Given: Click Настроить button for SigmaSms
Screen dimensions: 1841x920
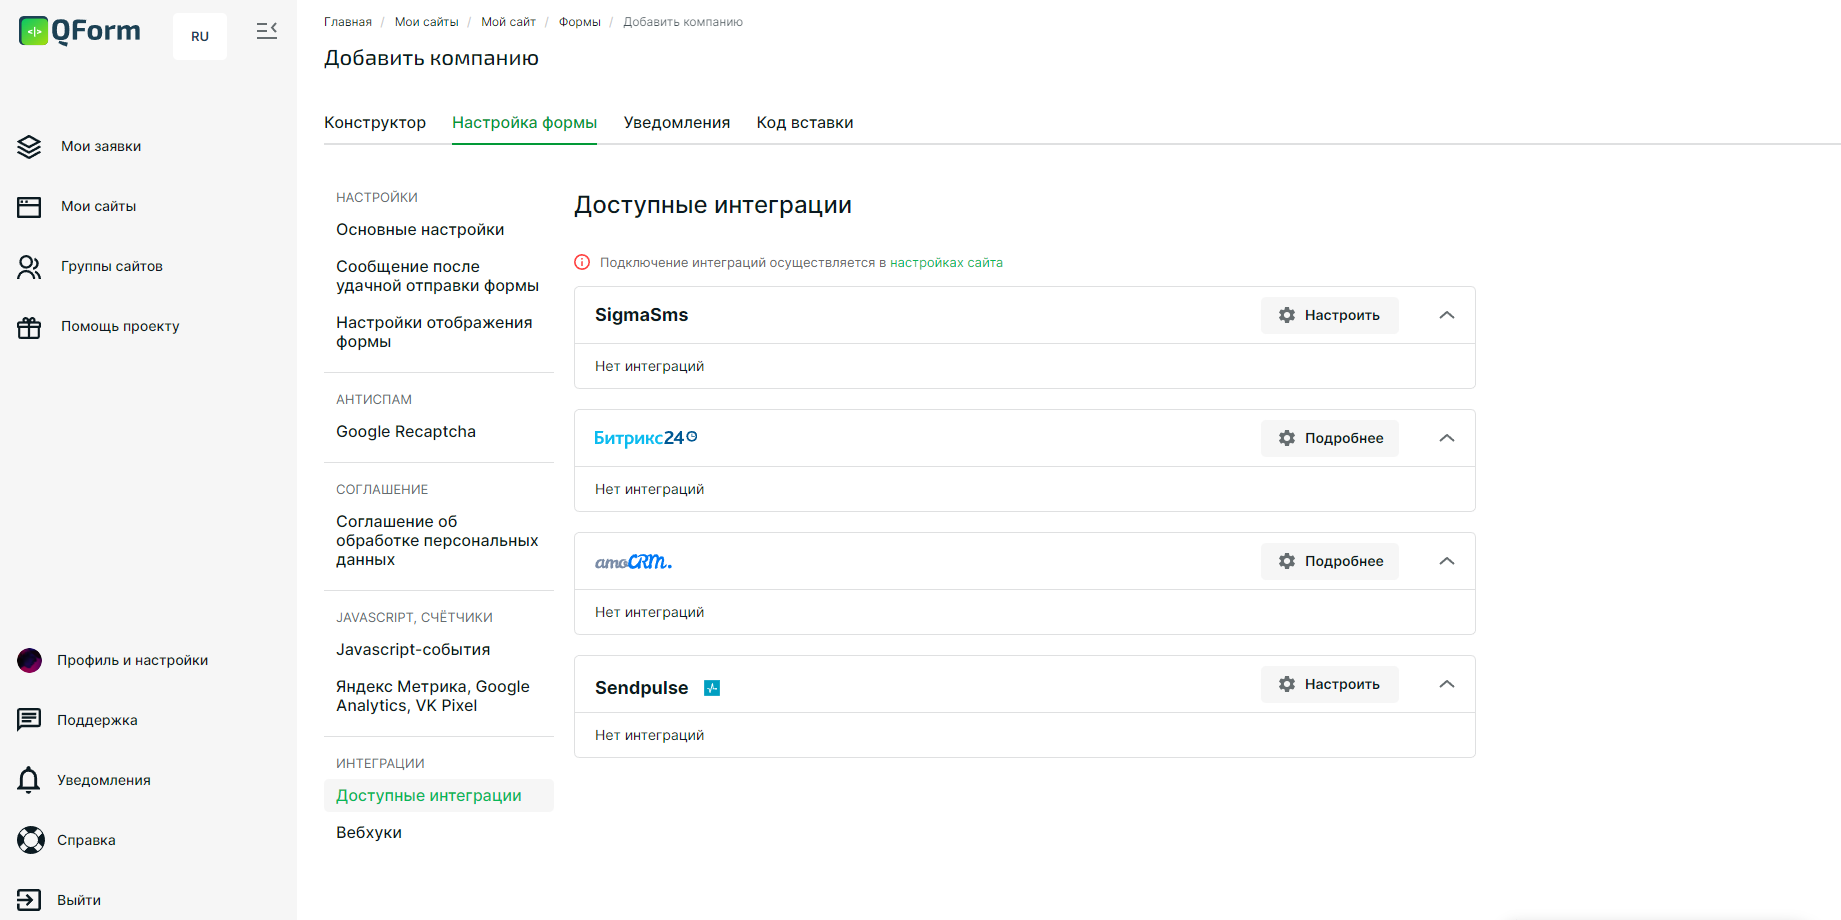Looking at the screenshot, I should click(x=1330, y=315).
